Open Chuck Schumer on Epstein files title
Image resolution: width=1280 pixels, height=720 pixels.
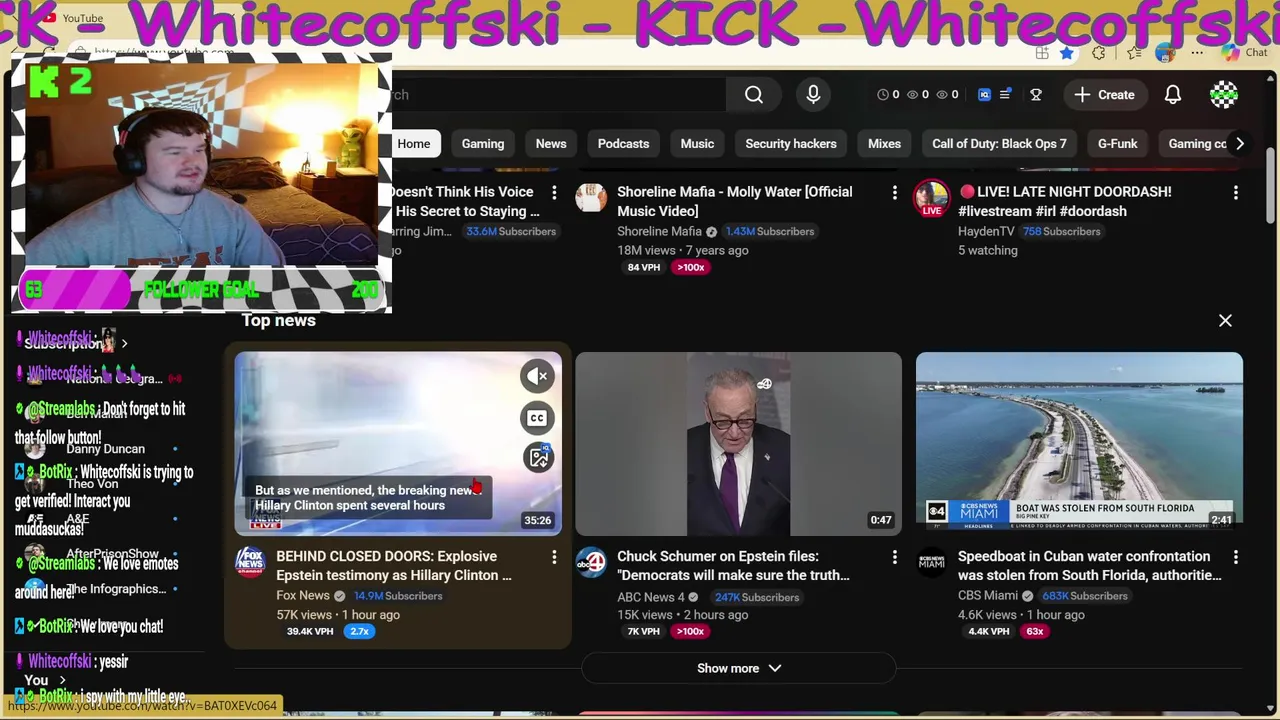(733, 566)
